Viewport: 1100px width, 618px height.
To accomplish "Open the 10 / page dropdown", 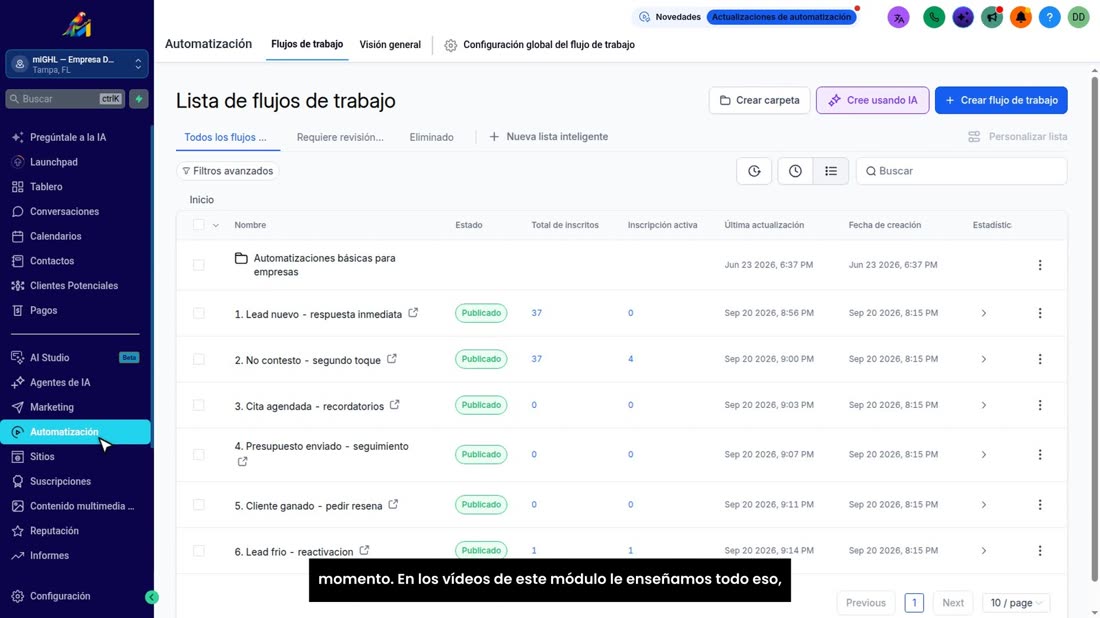I will point(1016,603).
